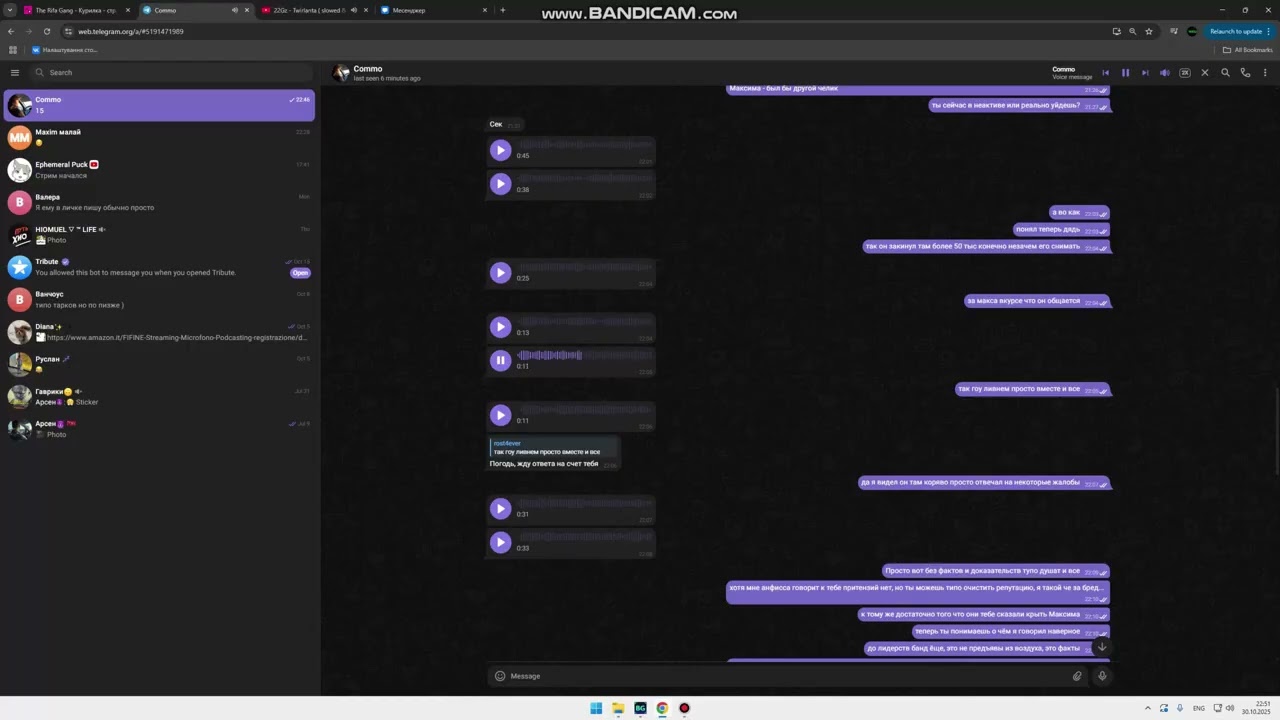Open chat with Diana

pos(160,332)
